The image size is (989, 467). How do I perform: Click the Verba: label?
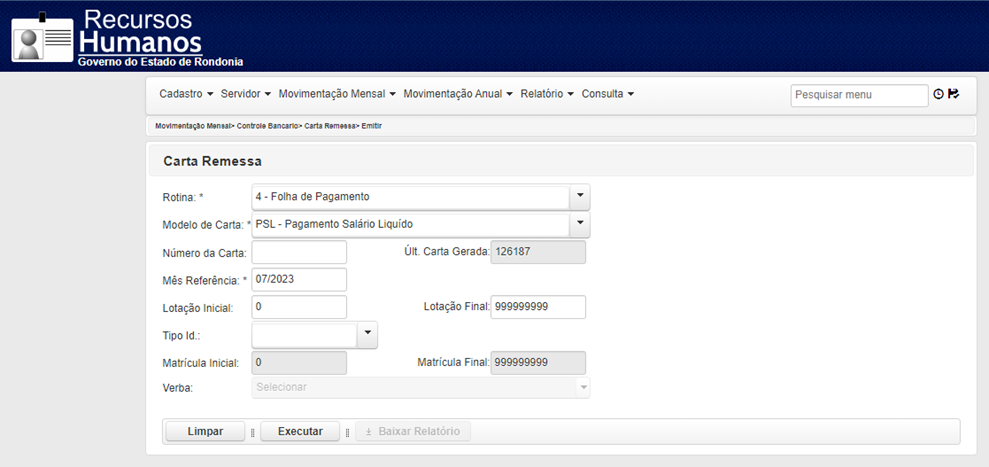[x=178, y=388]
